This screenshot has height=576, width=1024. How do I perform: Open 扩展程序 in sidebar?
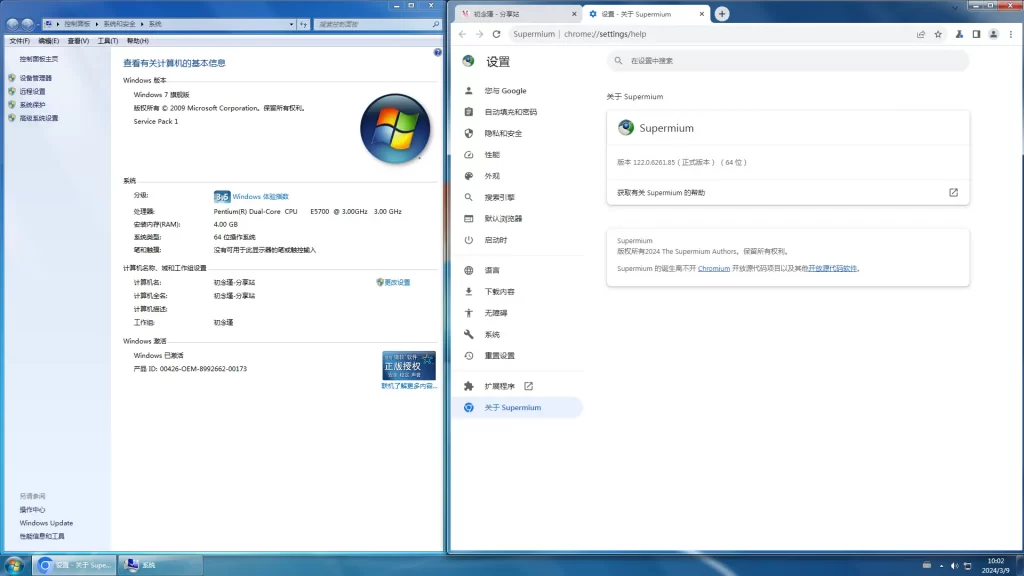point(499,387)
